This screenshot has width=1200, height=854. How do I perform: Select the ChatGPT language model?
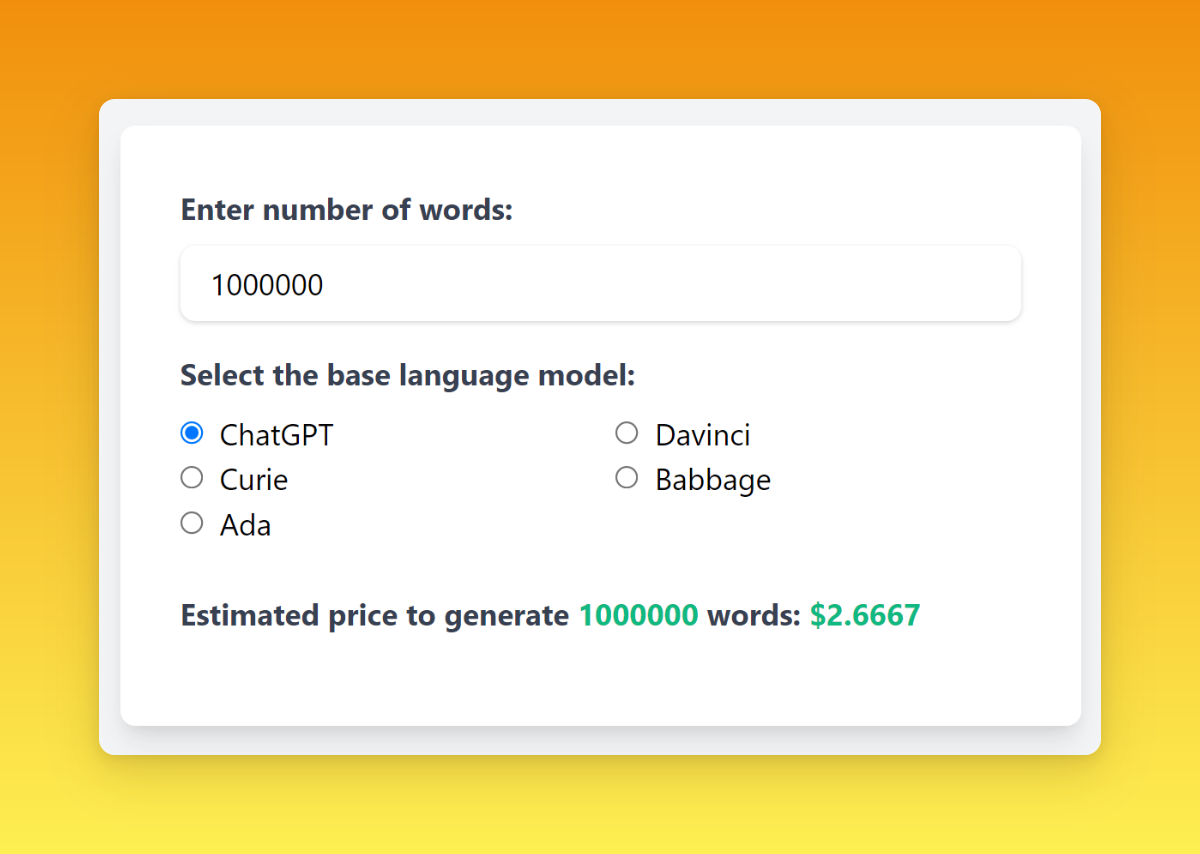(x=191, y=432)
